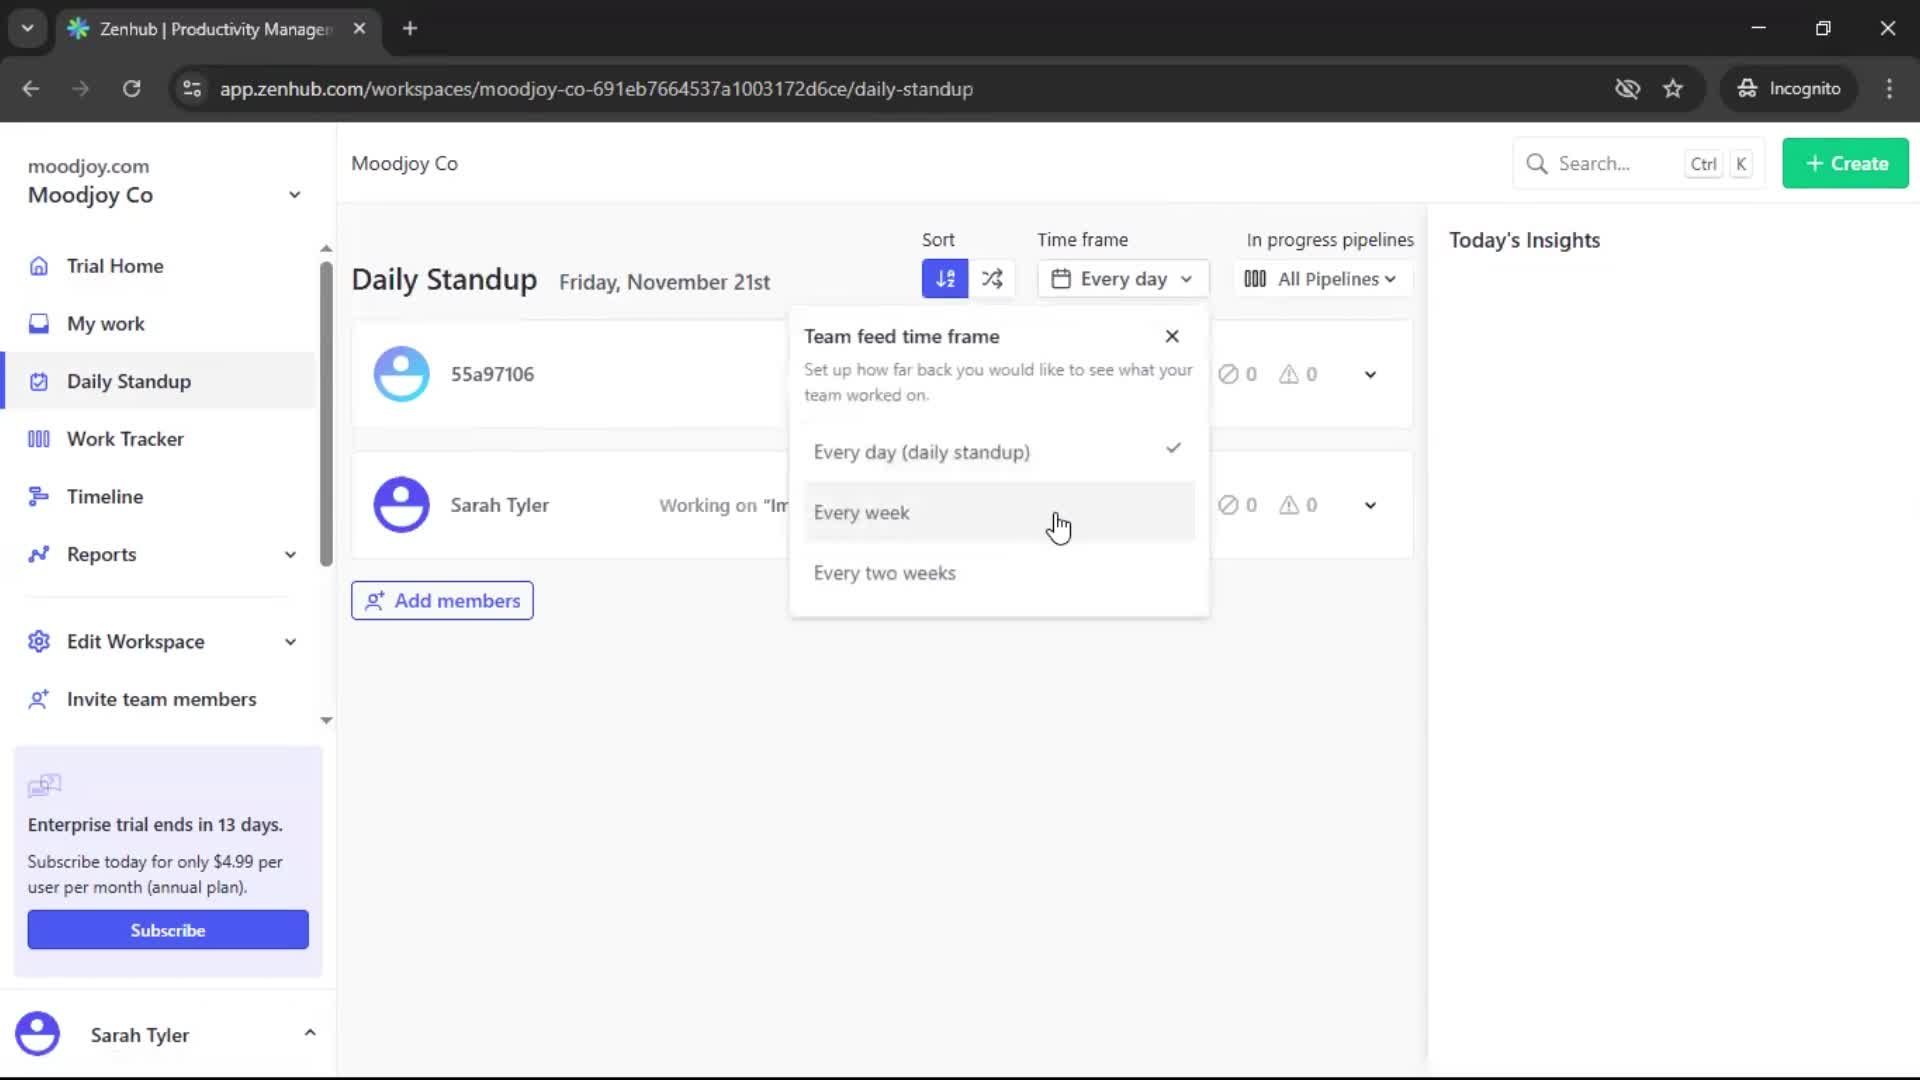
Task: Expand Sarah Tyler's standup entry
Action: [1369, 505]
